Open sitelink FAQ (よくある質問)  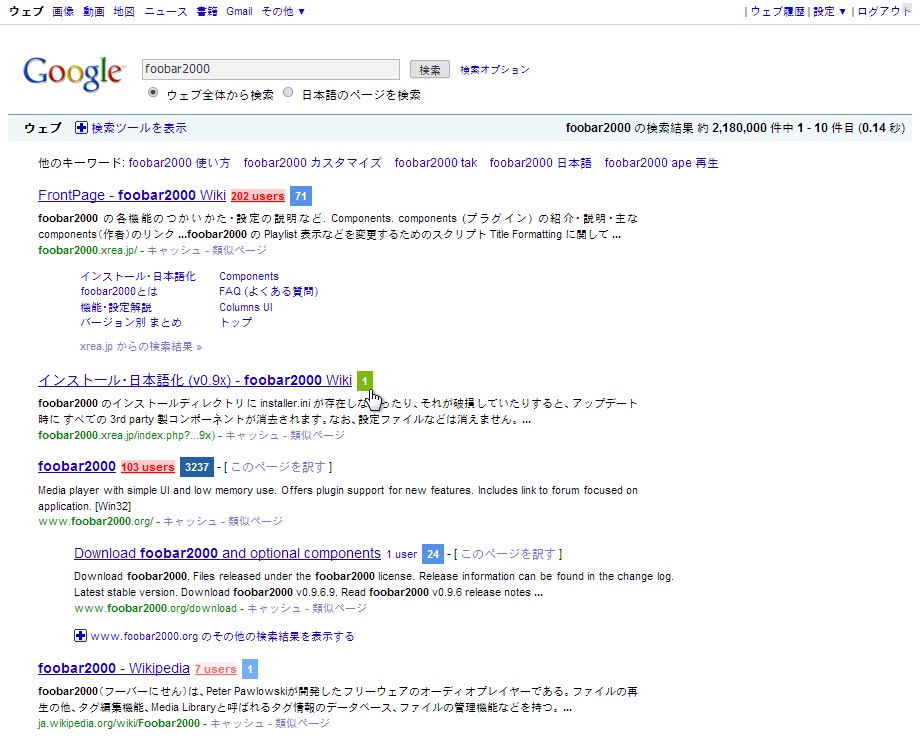coord(269,292)
